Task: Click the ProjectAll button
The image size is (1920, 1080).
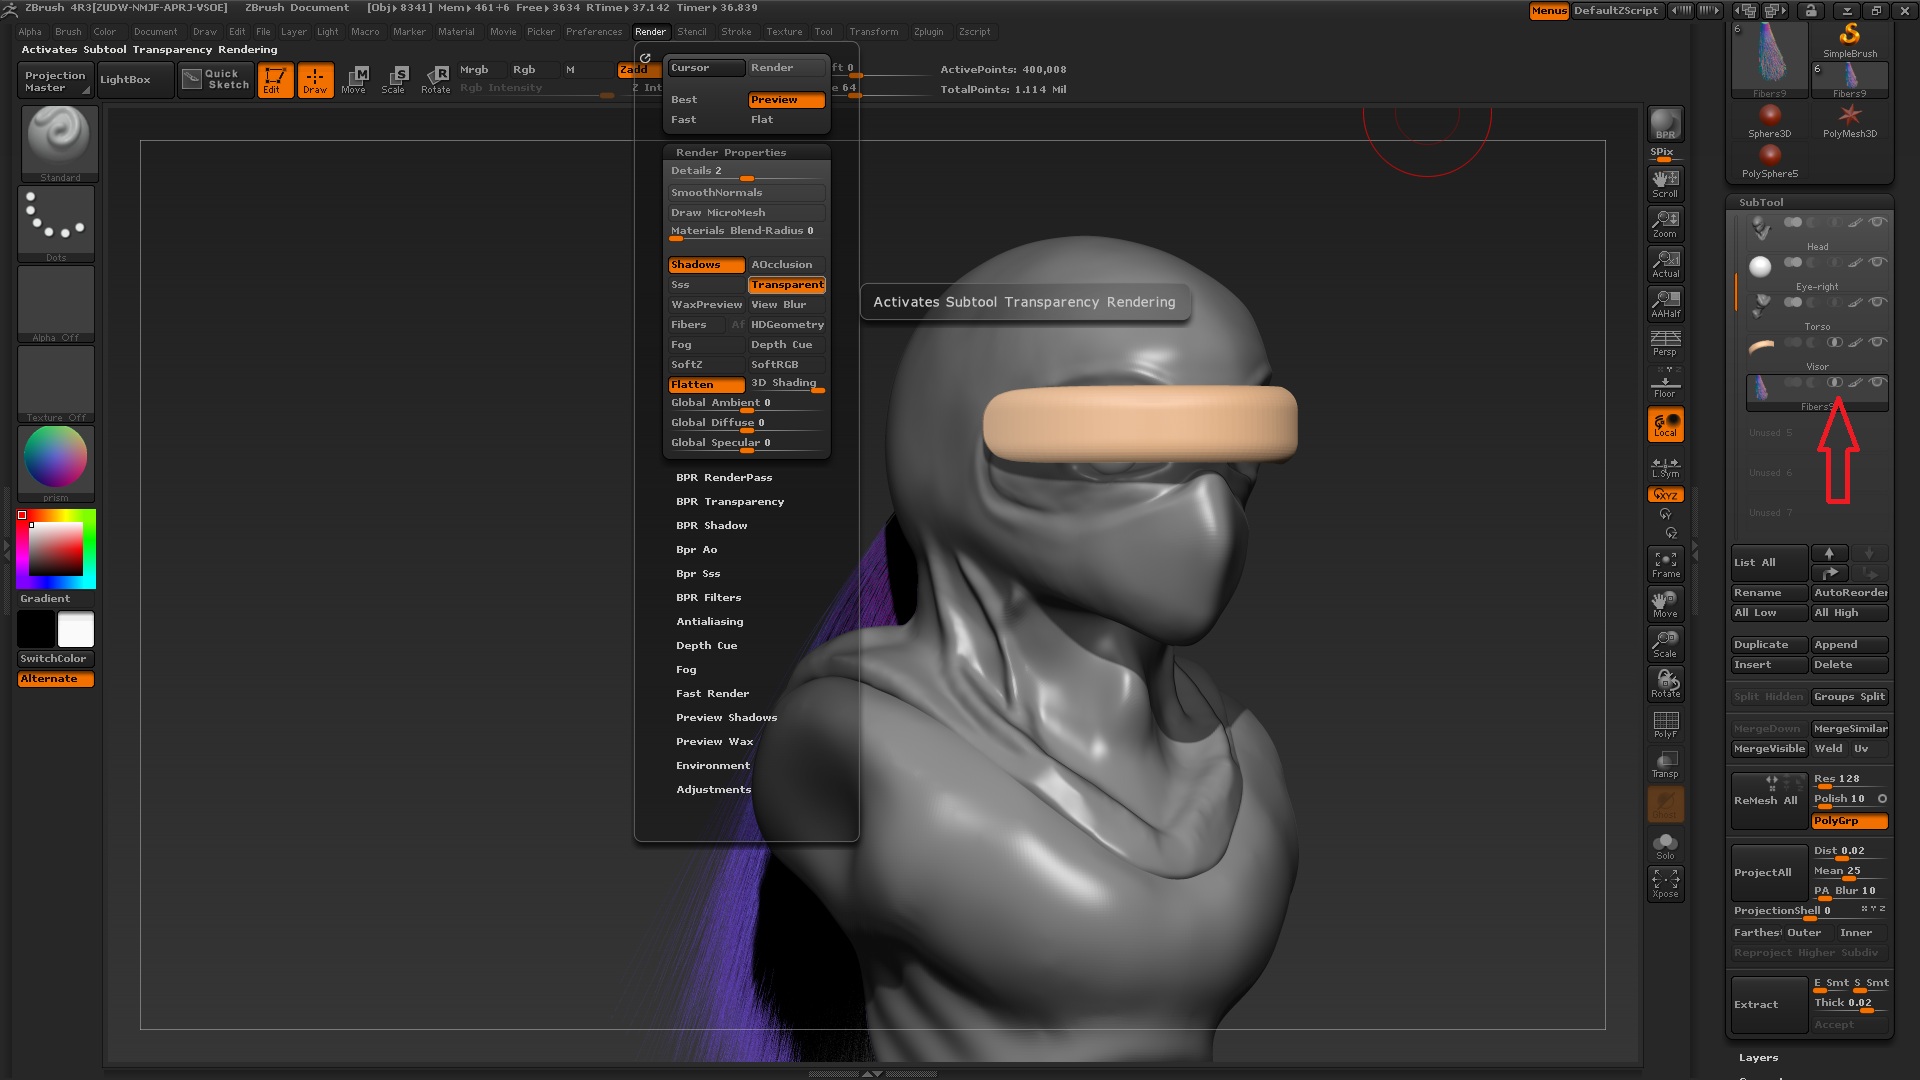Action: [x=1769, y=873]
